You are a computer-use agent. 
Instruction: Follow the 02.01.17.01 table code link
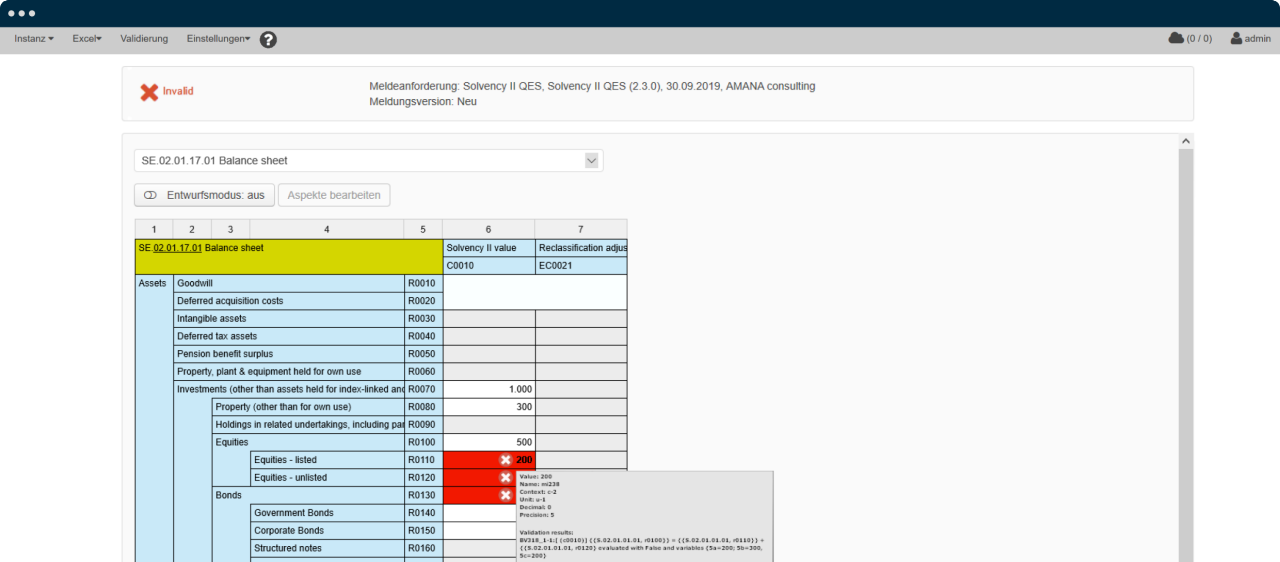click(x=177, y=248)
